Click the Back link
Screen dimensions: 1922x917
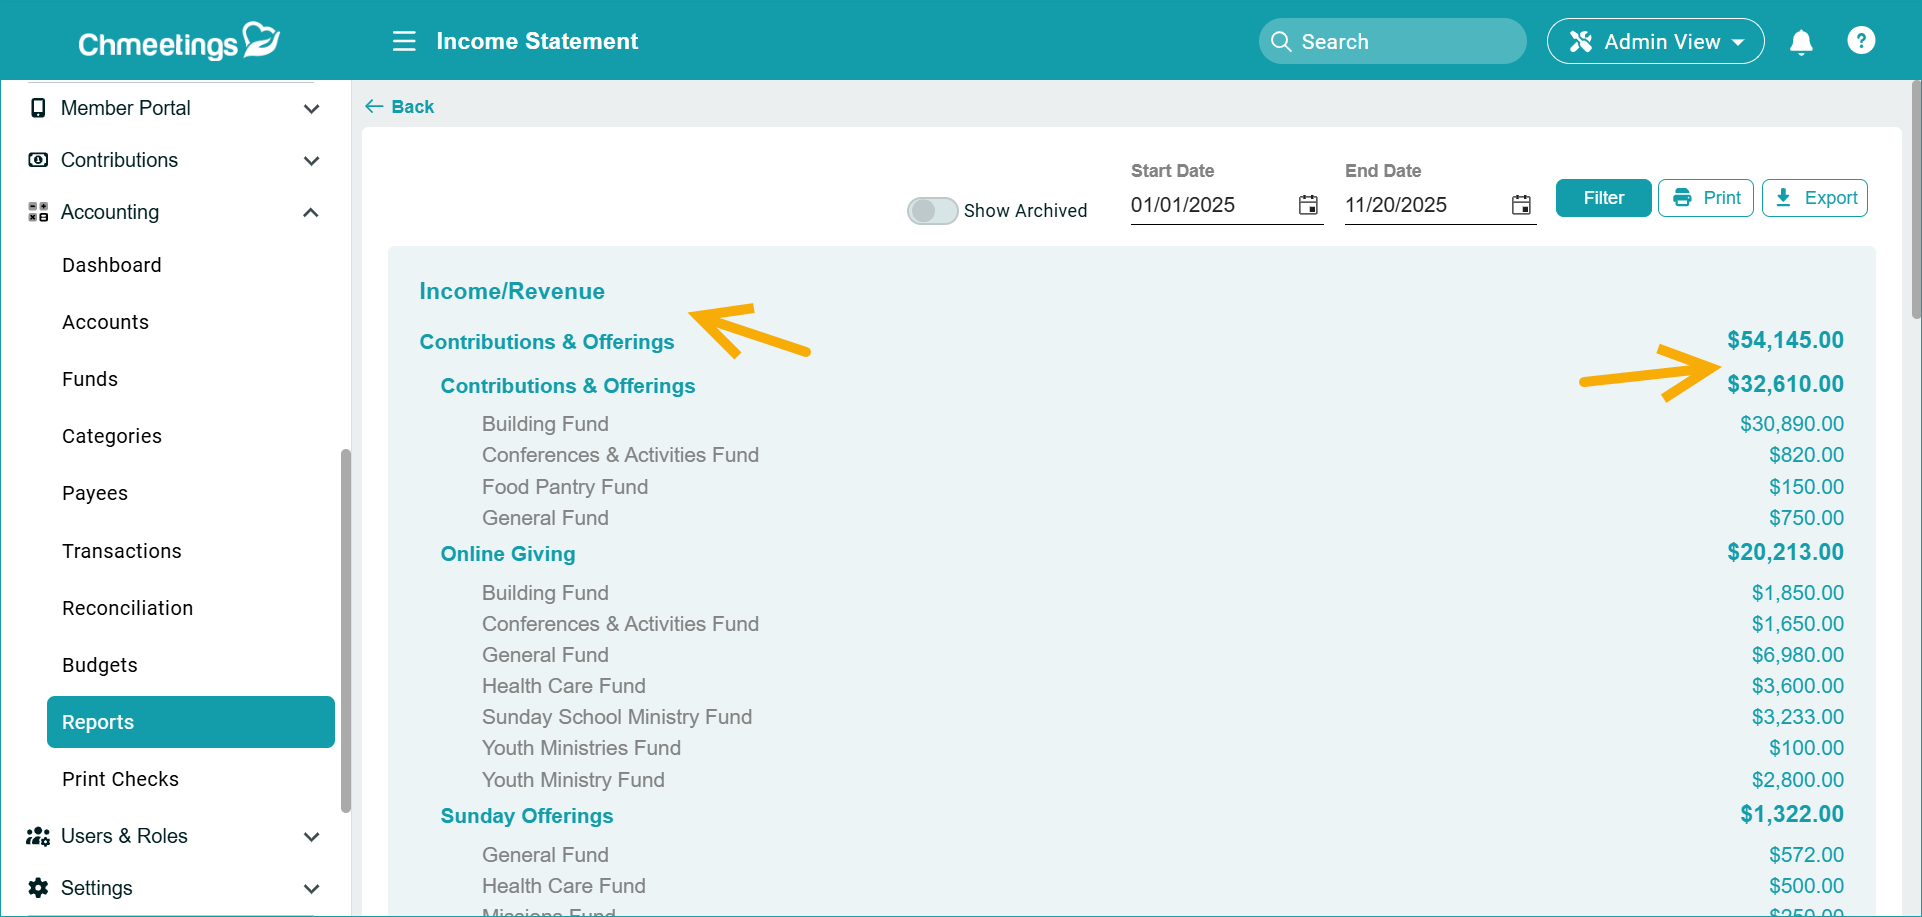[399, 106]
